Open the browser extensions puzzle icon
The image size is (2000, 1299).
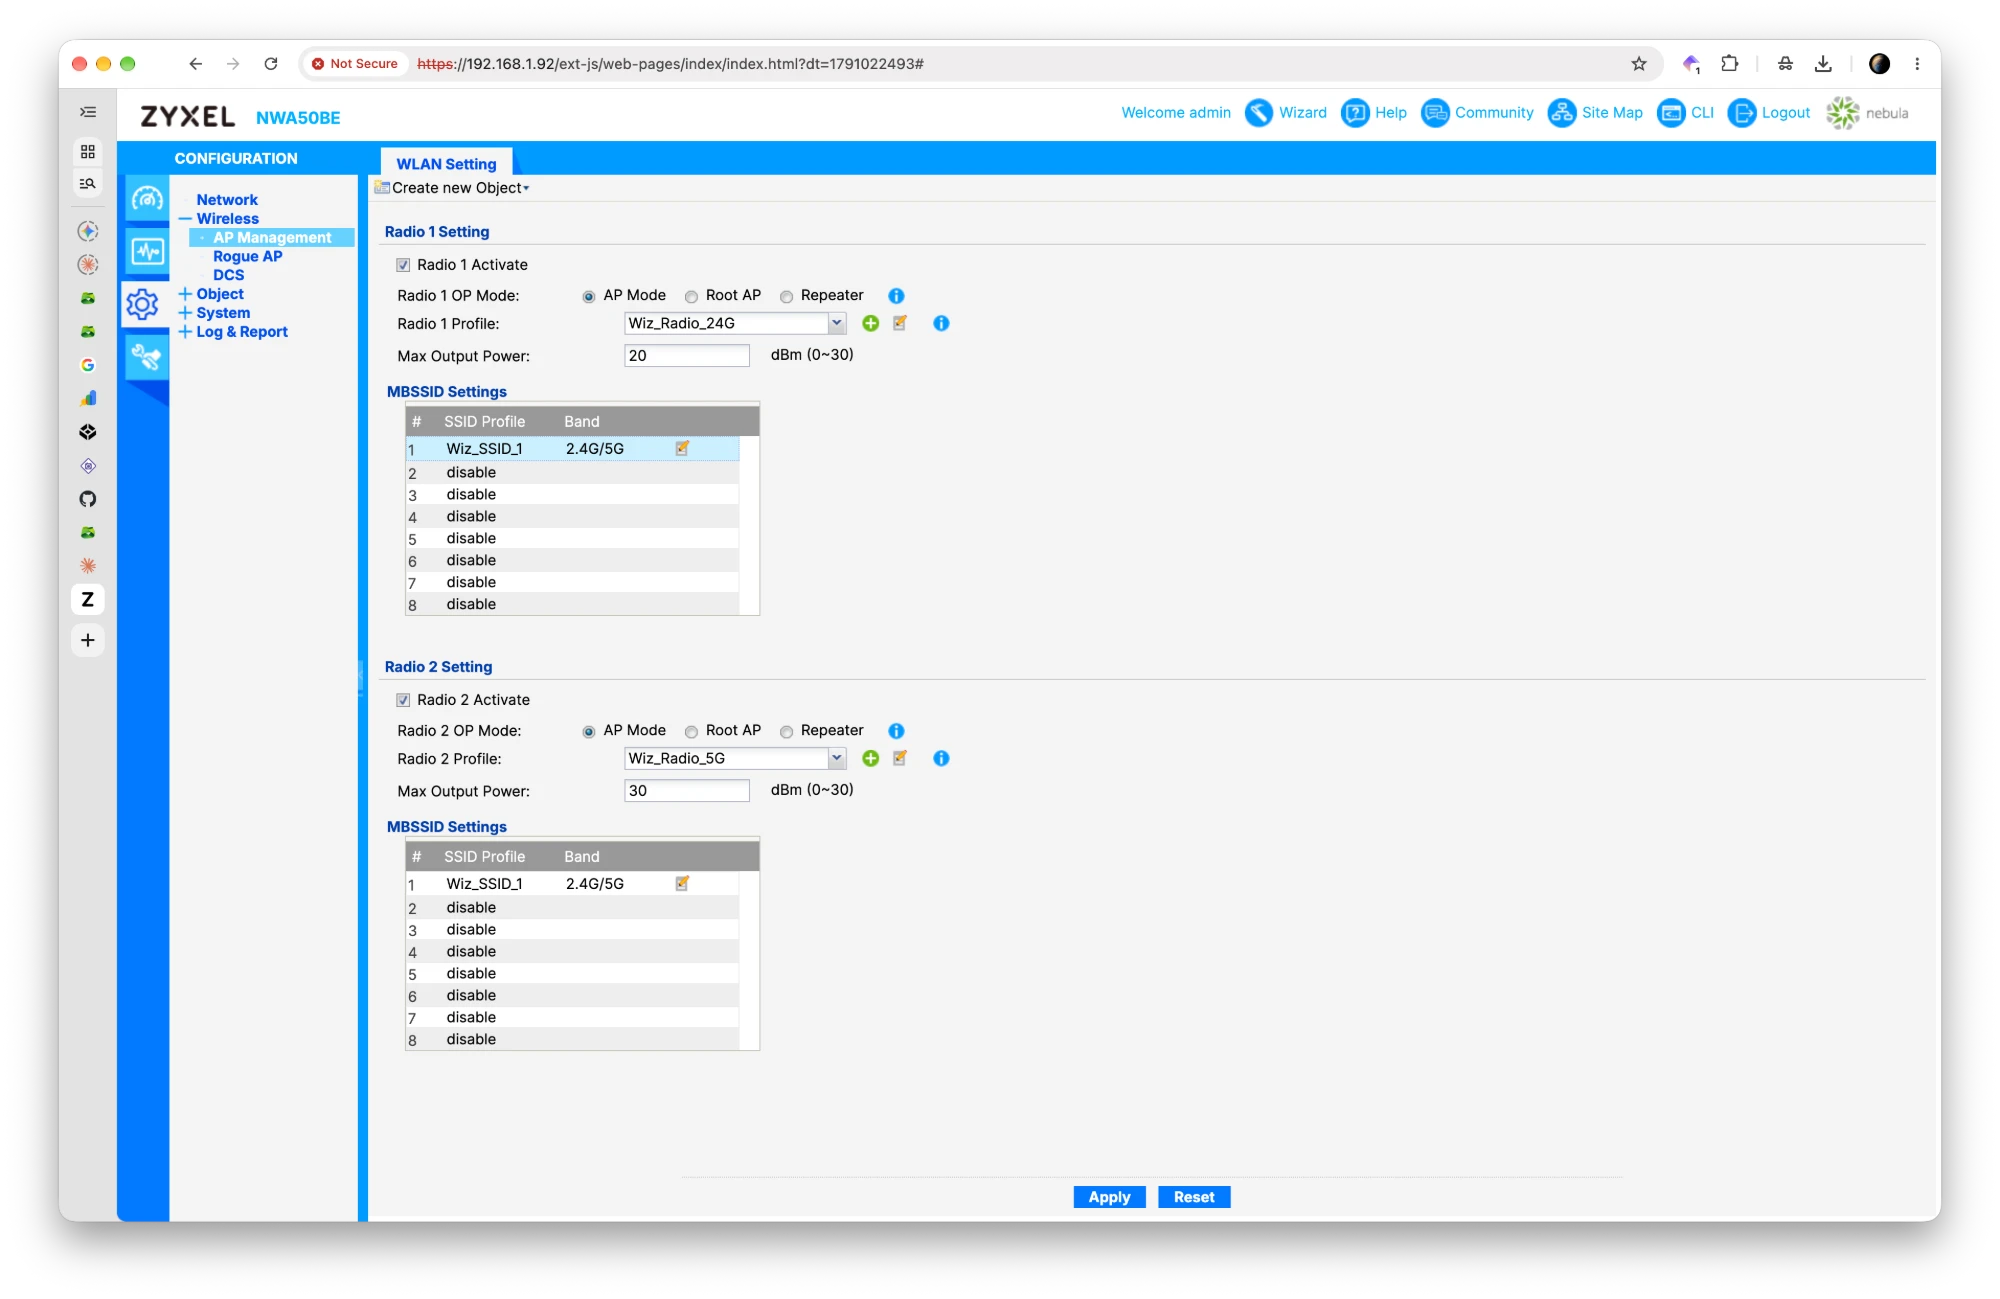click(1730, 64)
